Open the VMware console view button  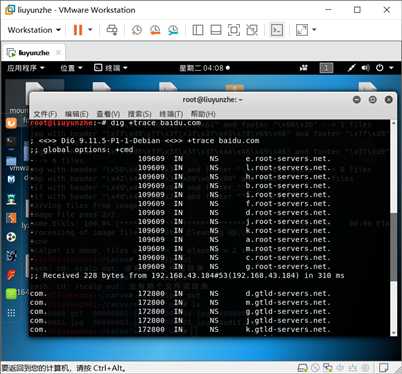[x=277, y=30]
